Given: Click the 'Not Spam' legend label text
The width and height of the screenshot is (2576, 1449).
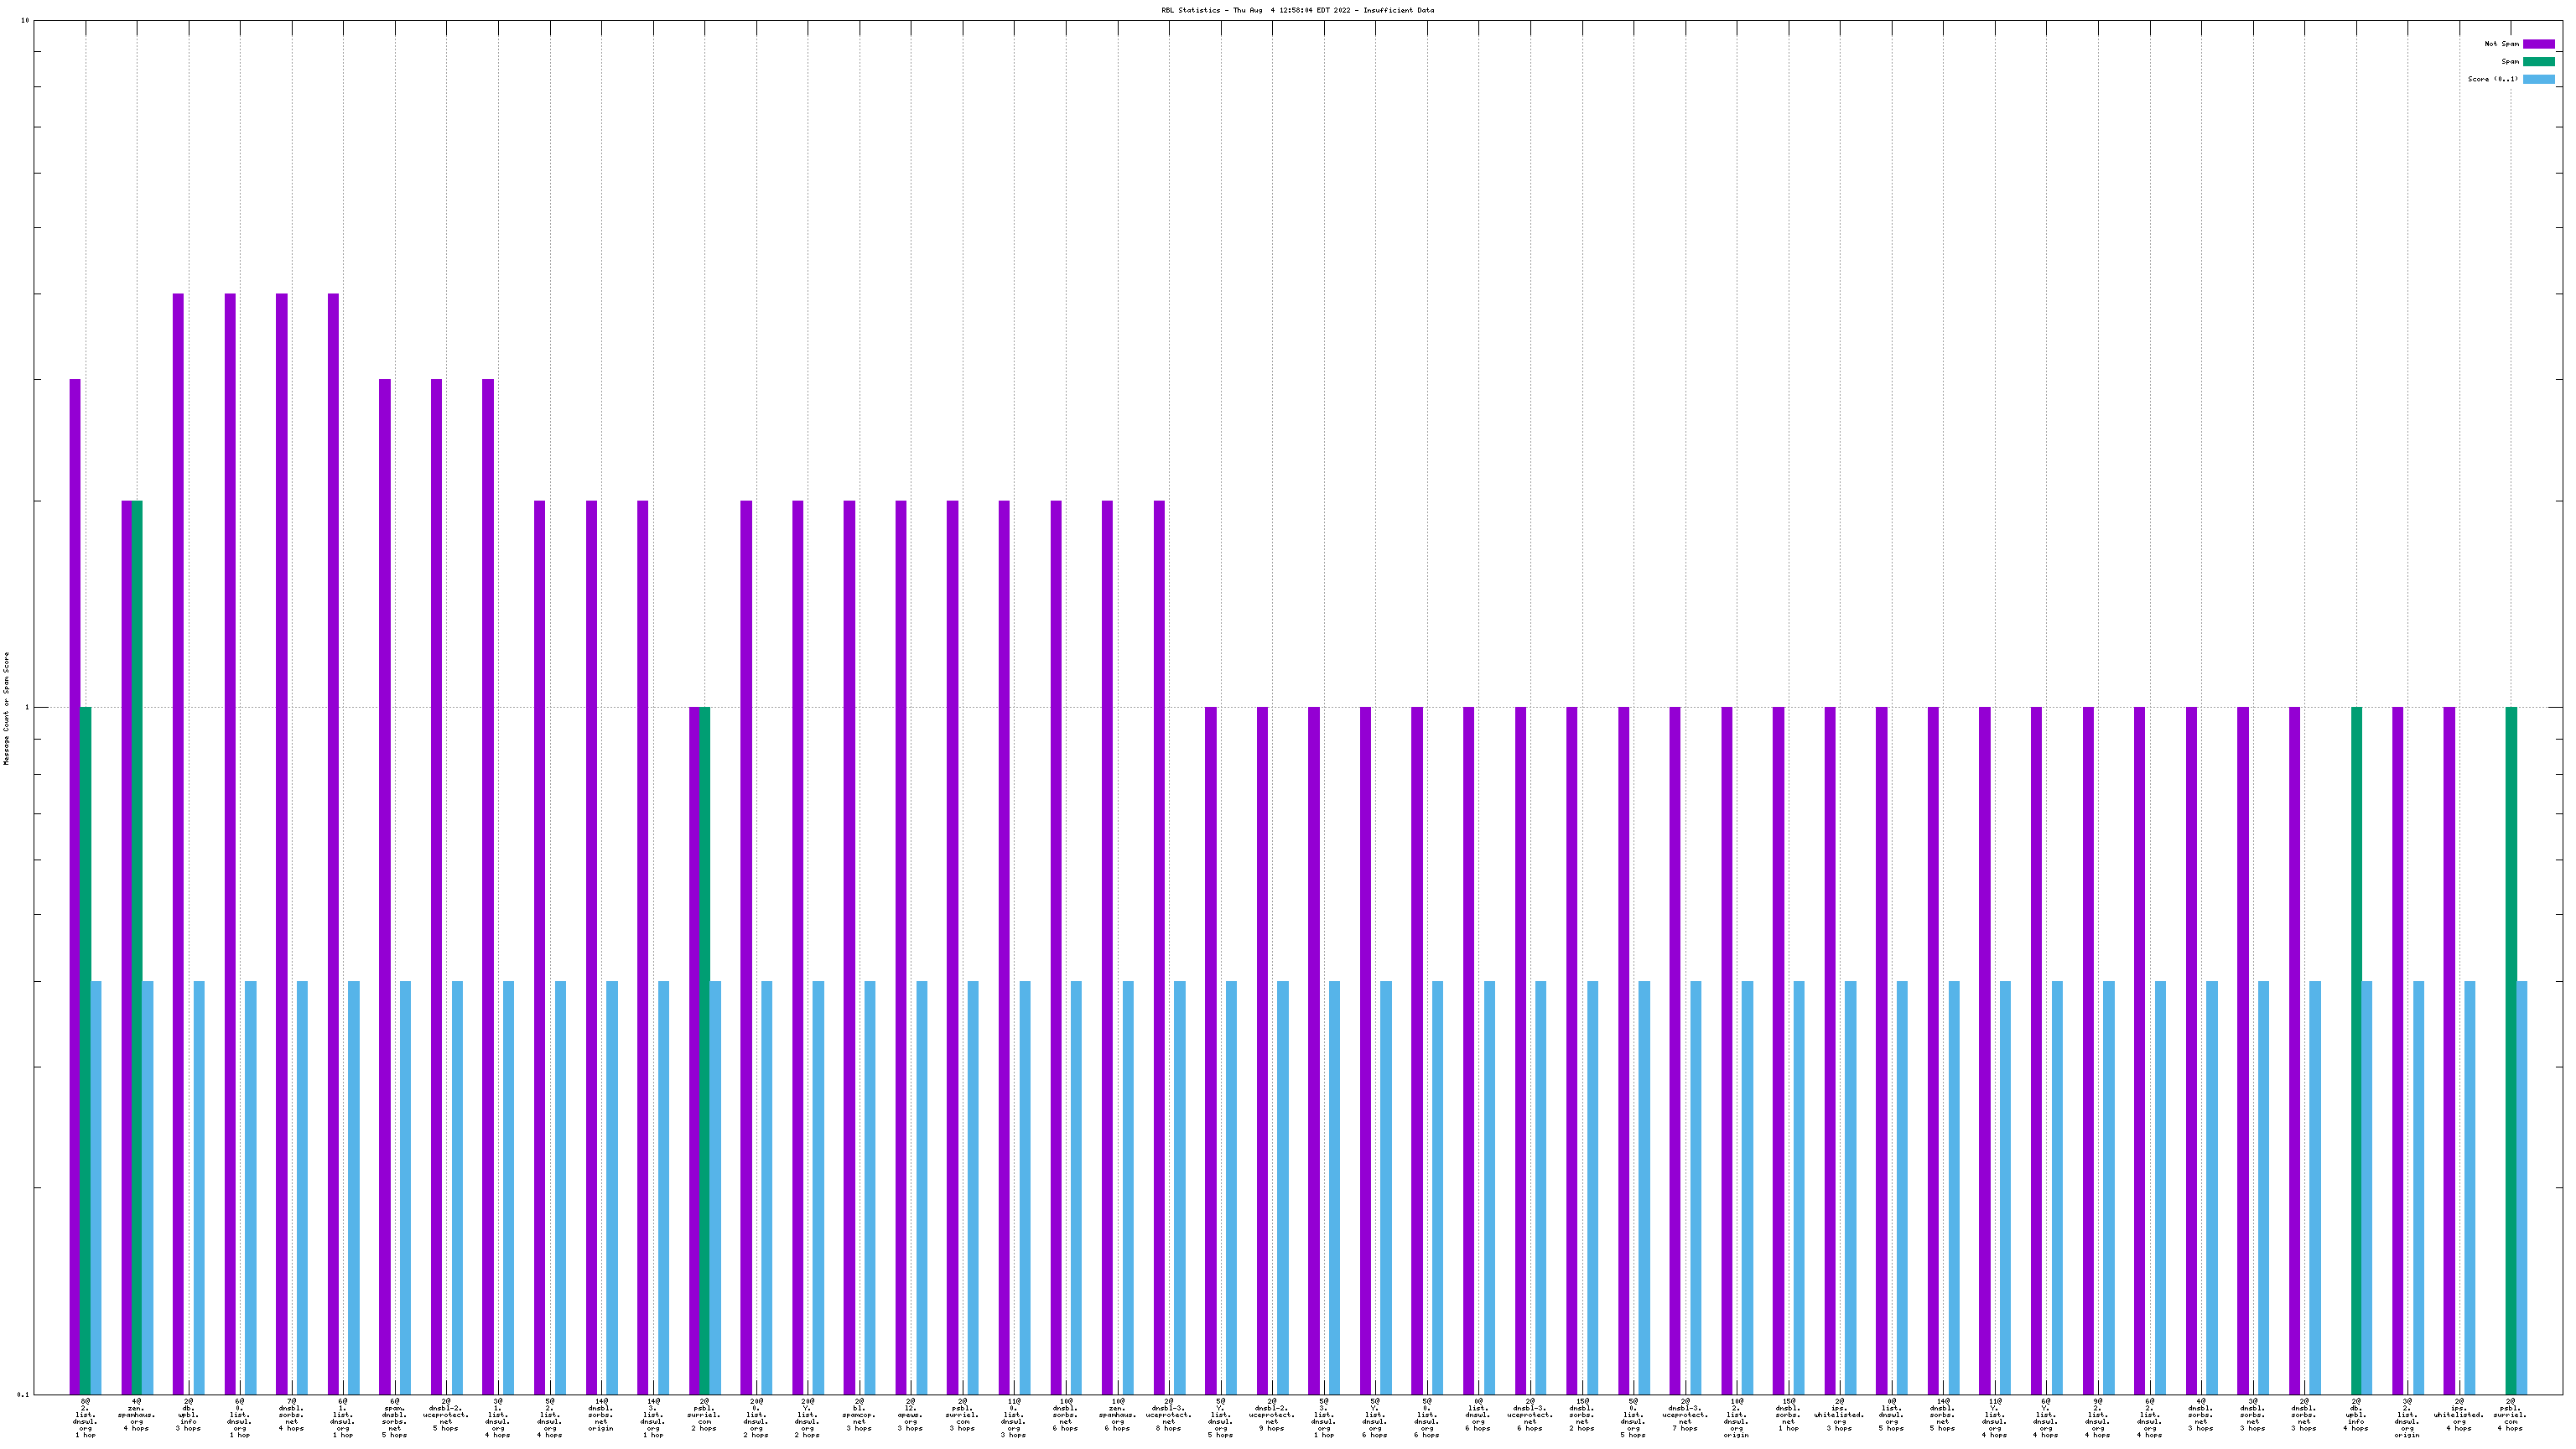Looking at the screenshot, I should coord(2501,44).
